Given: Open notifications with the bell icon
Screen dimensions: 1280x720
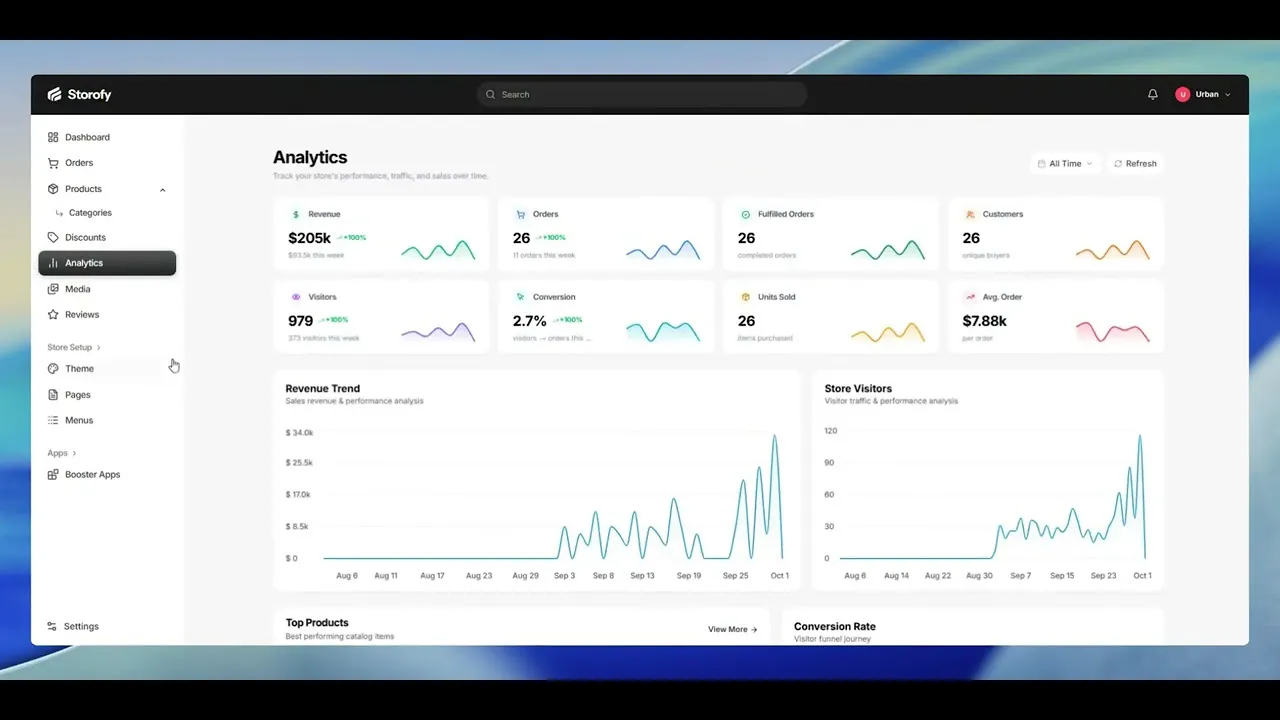Looking at the screenshot, I should [x=1153, y=94].
